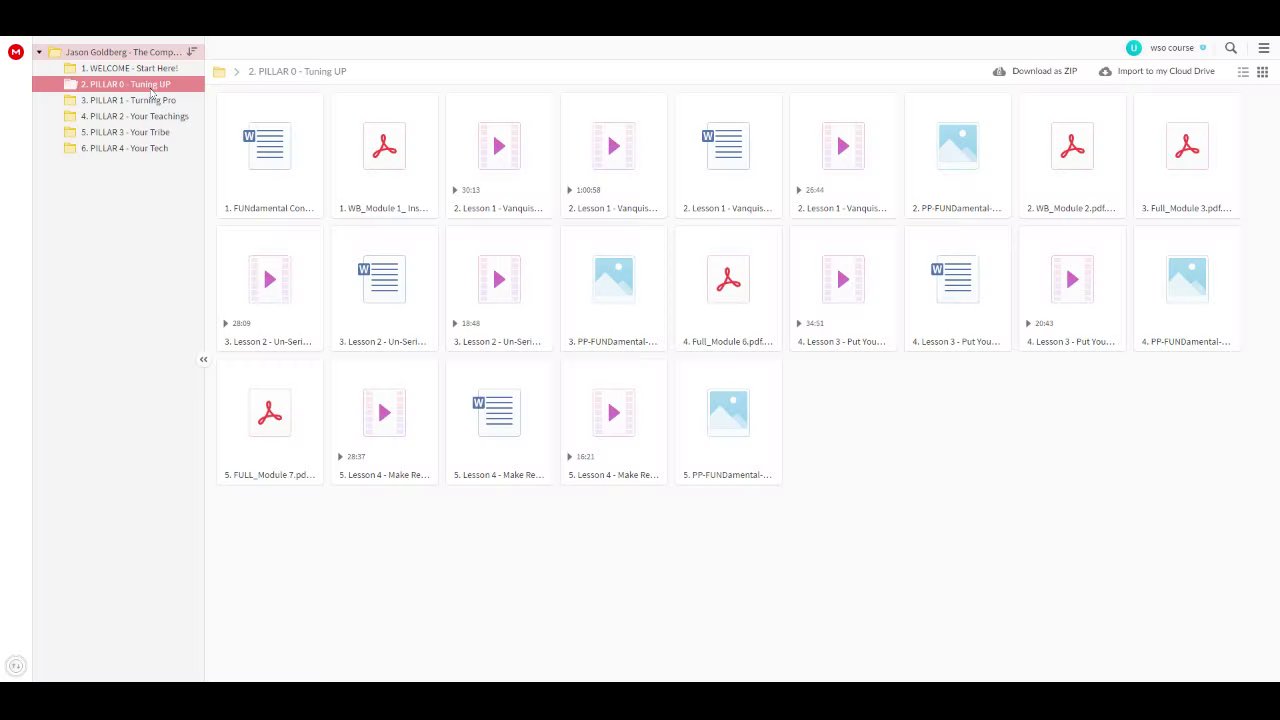Open the 'wso course' user account avatar
This screenshot has width=1280, height=720.
click(x=1133, y=48)
